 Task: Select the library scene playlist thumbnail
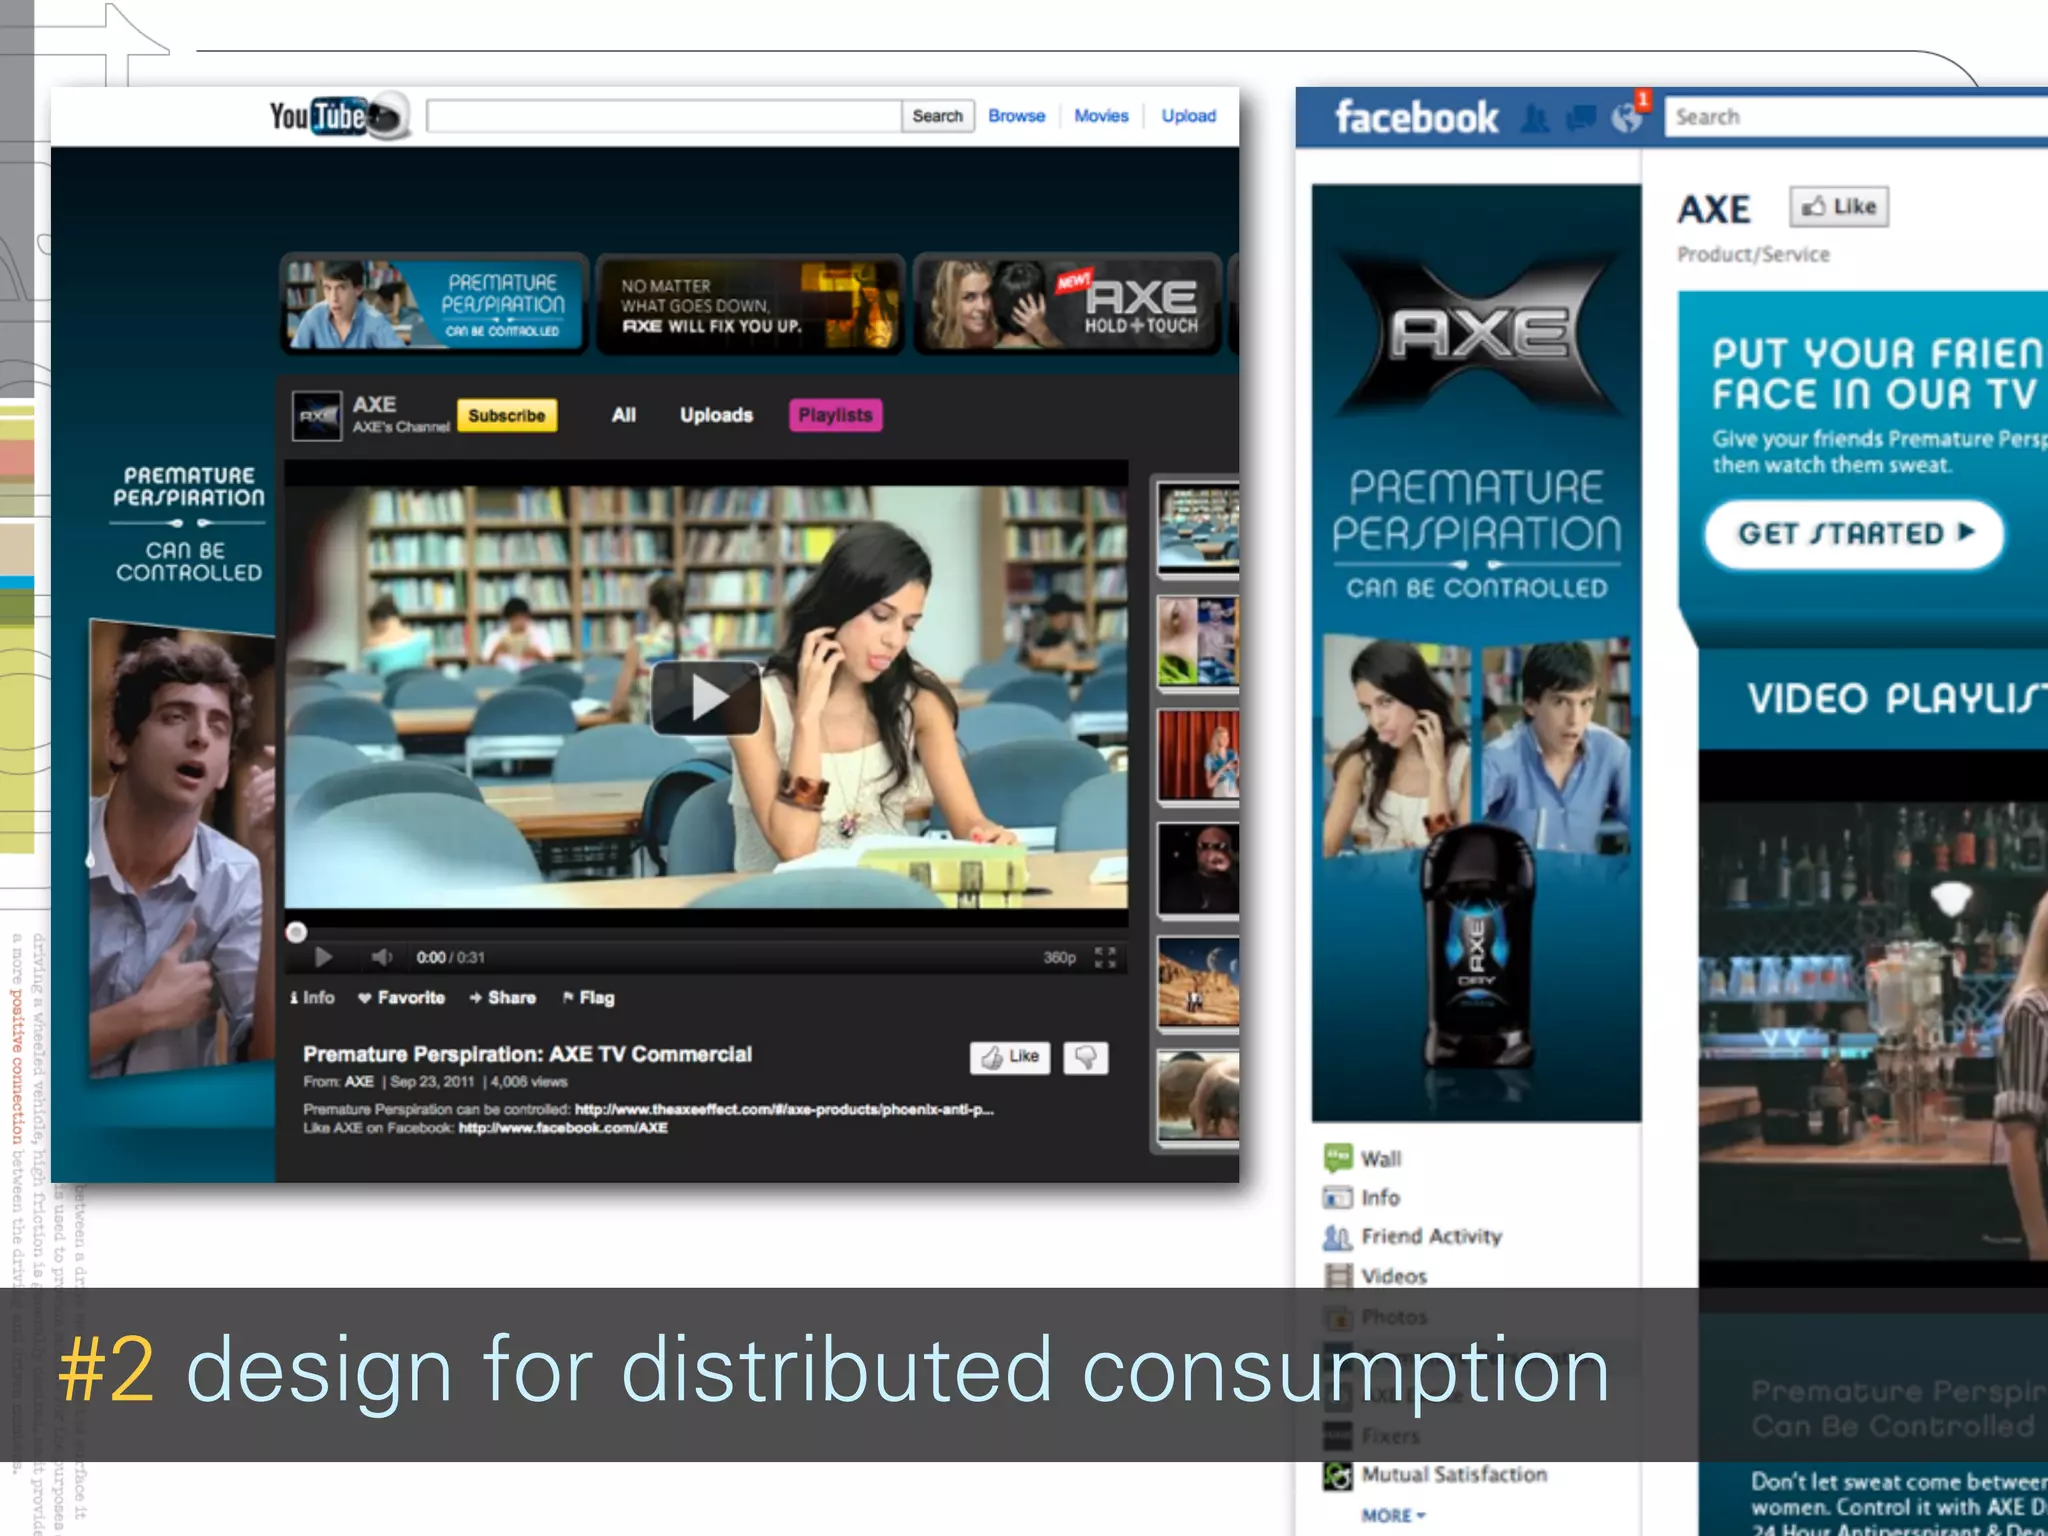(x=1198, y=528)
